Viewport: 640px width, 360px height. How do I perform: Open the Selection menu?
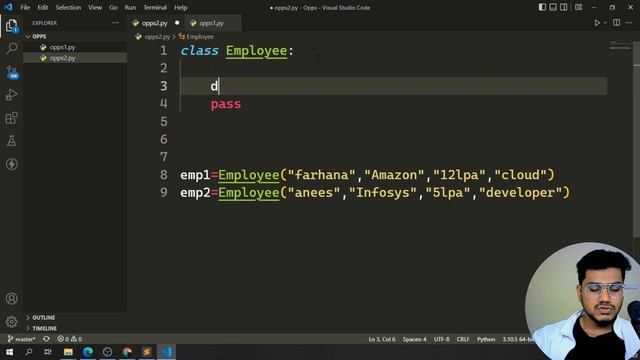pyautogui.click(x=68, y=7)
